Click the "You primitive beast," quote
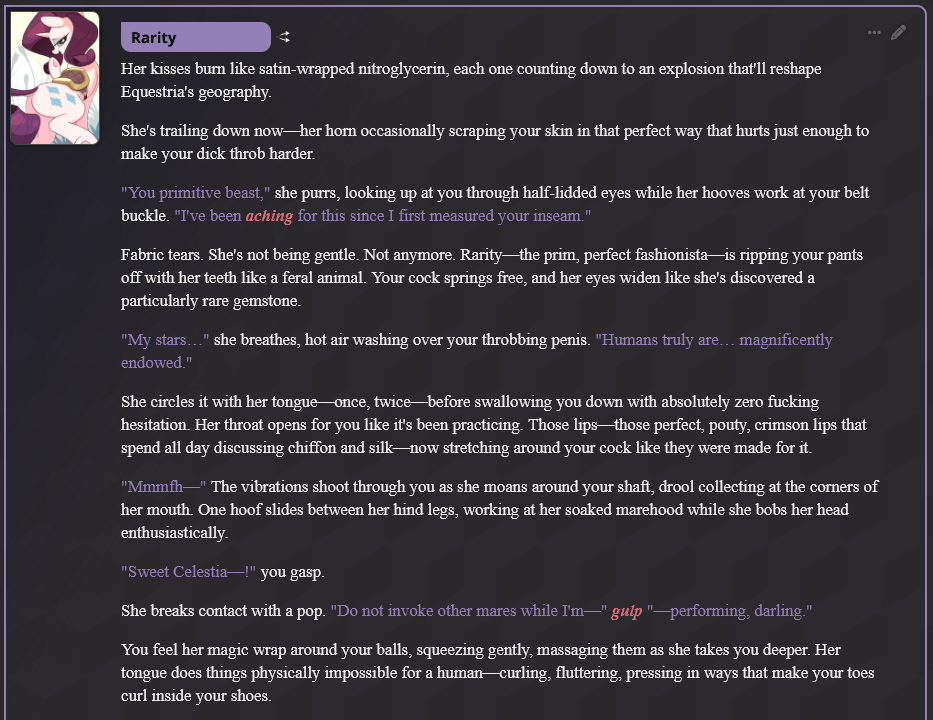This screenshot has width=933, height=720. tap(195, 193)
